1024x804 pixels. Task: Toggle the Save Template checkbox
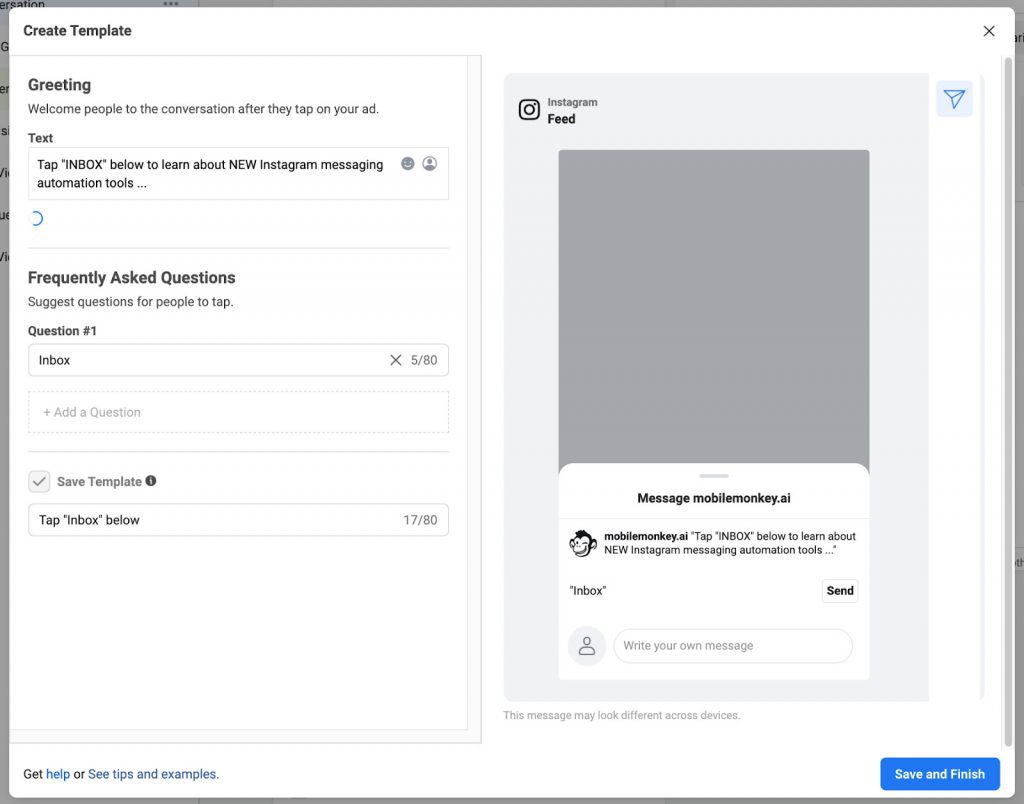click(39, 481)
